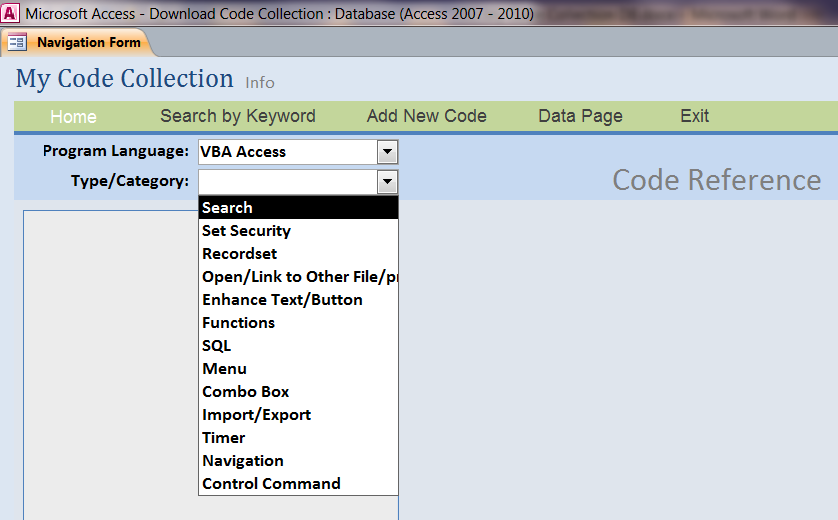Open the Home navigation tab

pos(73,116)
